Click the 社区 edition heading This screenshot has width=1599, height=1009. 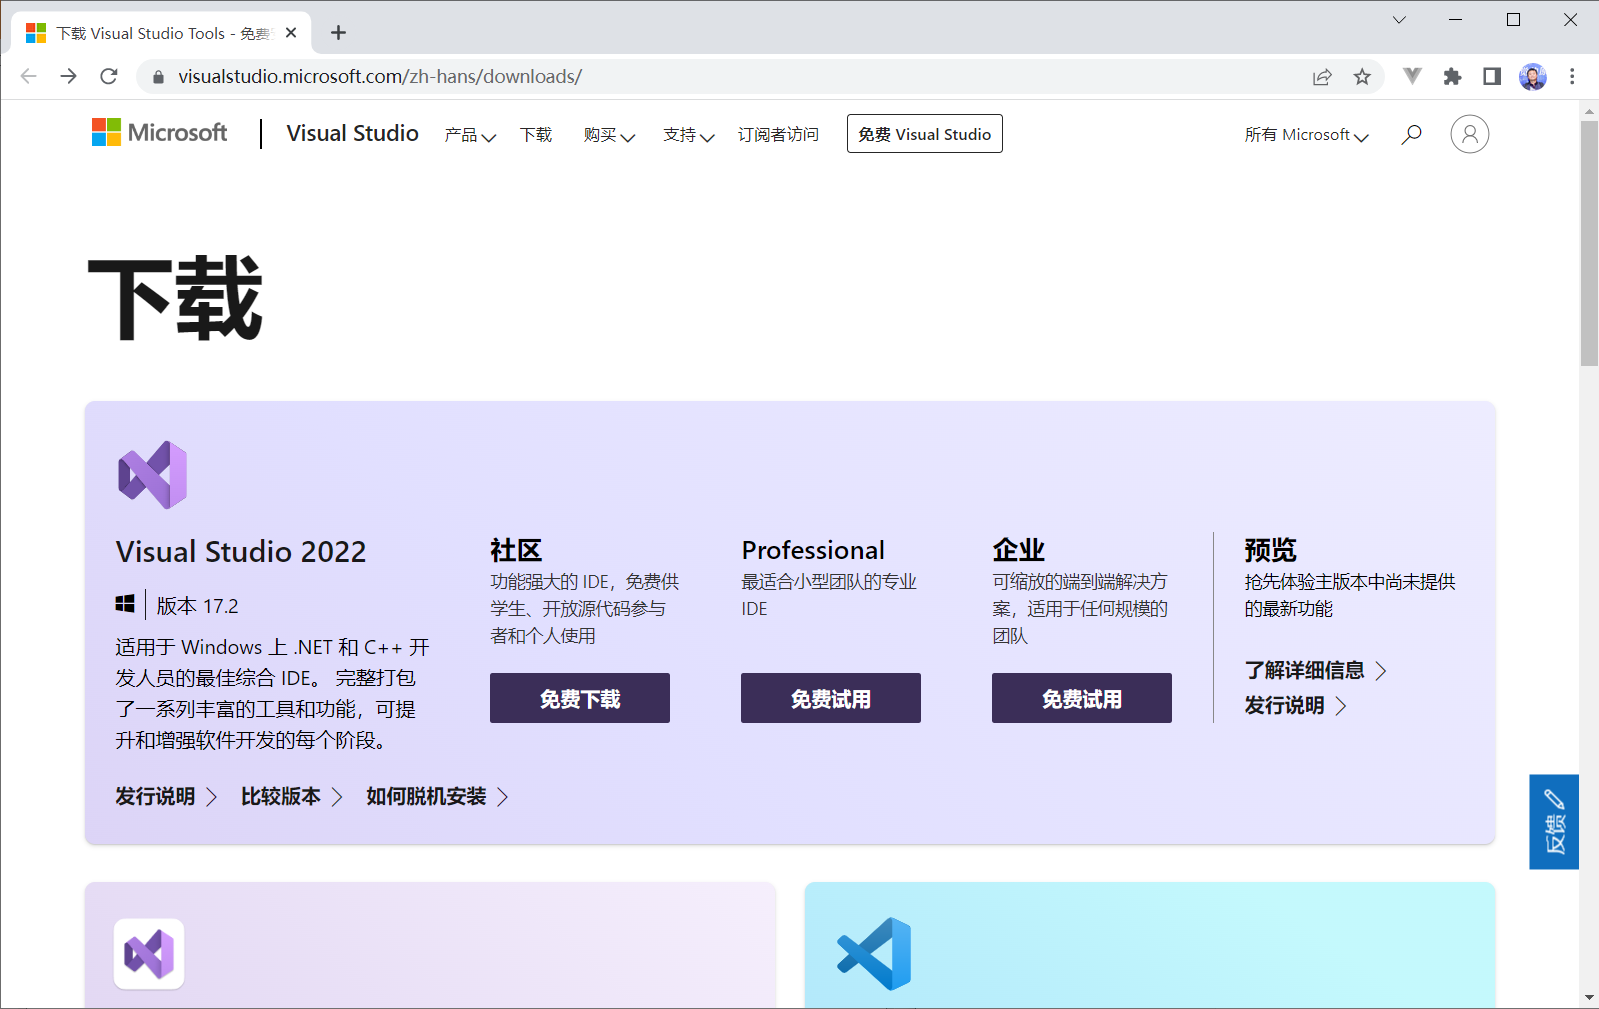tap(516, 550)
